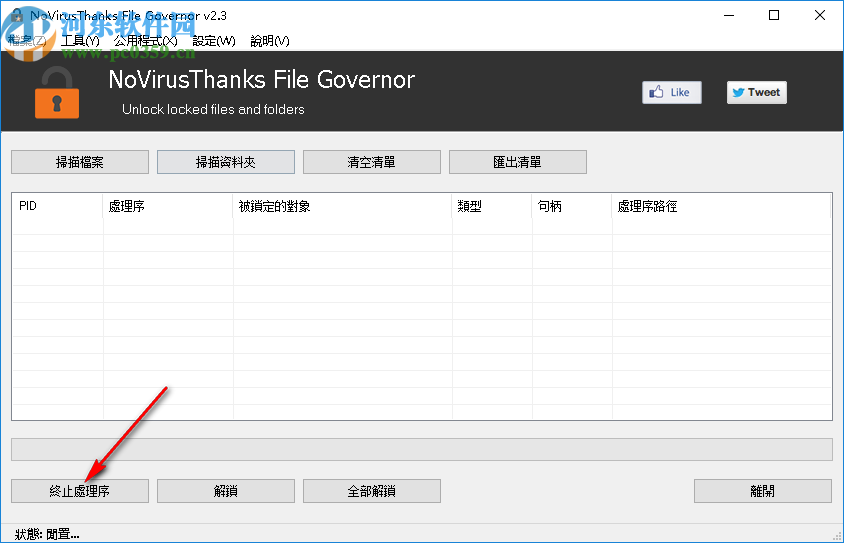Maximize the File Governor window
This screenshot has height=543, width=844.
pos(773,16)
